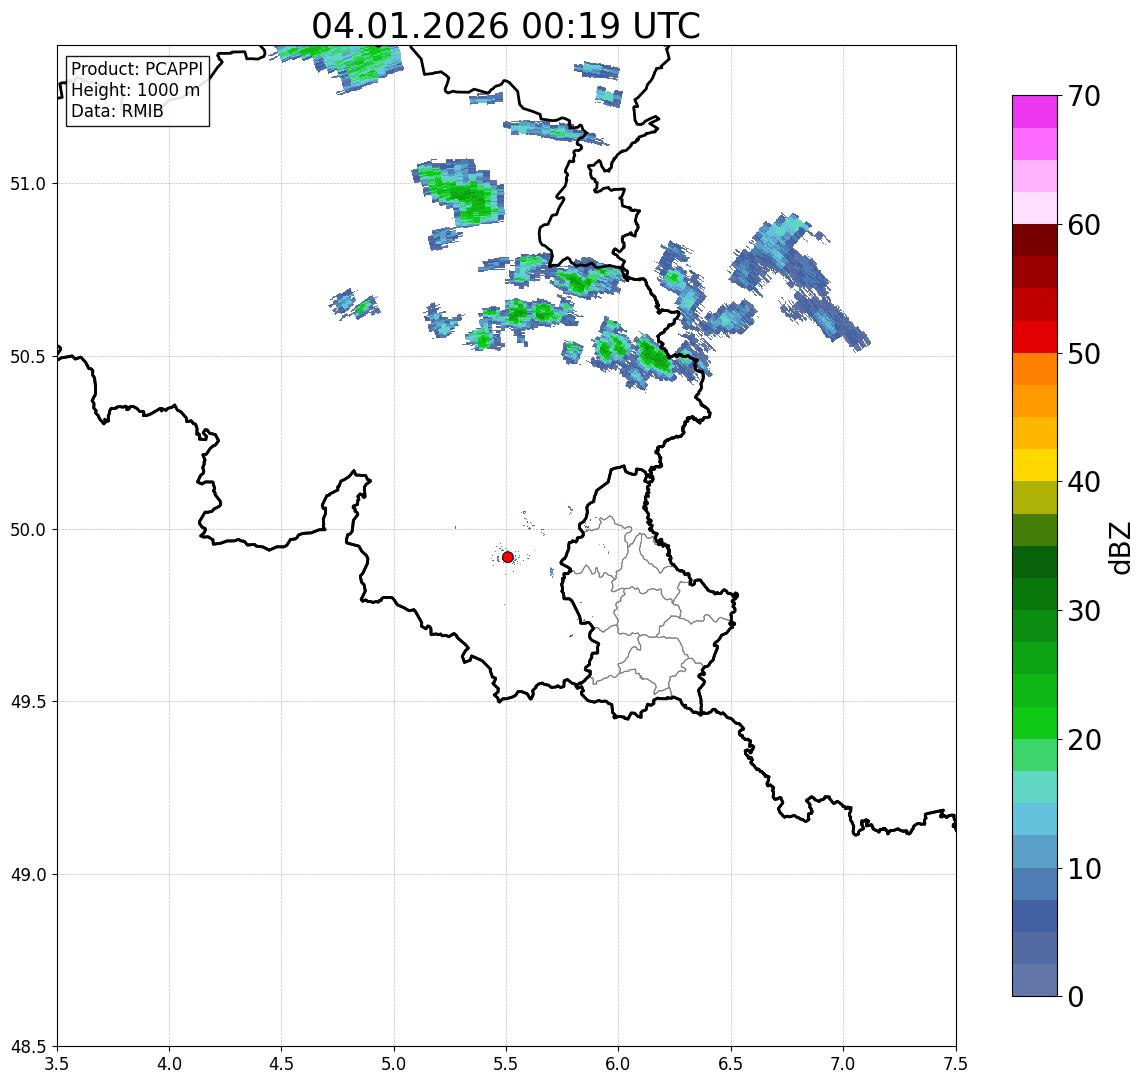Click the 'Product: PCAPPI' legend line
Image resolution: width=1145 pixels, height=1084 pixels.
pos(137,69)
